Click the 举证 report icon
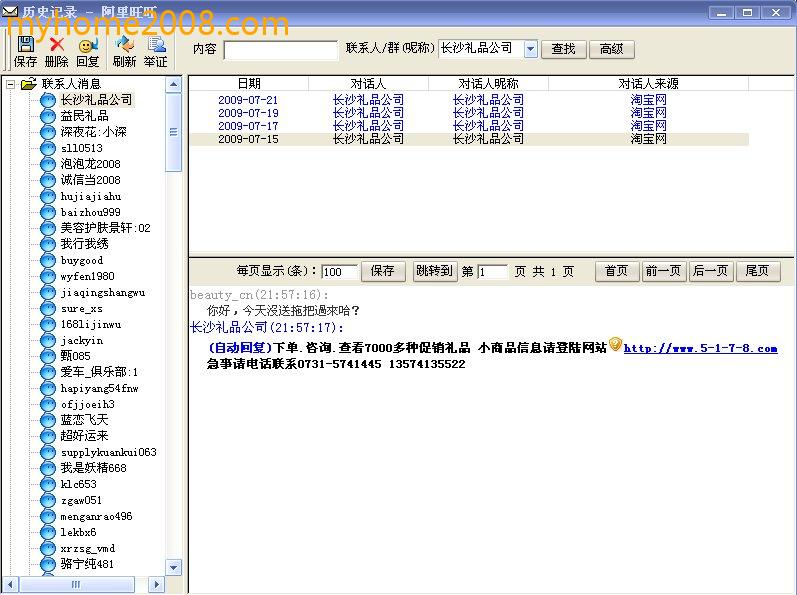Screen dimensions: 797x595 (156, 45)
